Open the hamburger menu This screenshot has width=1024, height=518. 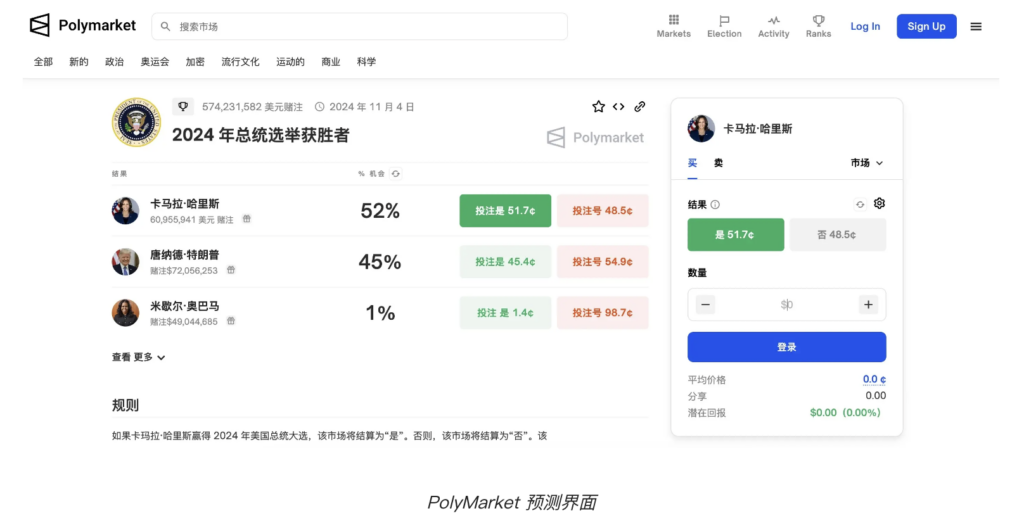coord(976,27)
